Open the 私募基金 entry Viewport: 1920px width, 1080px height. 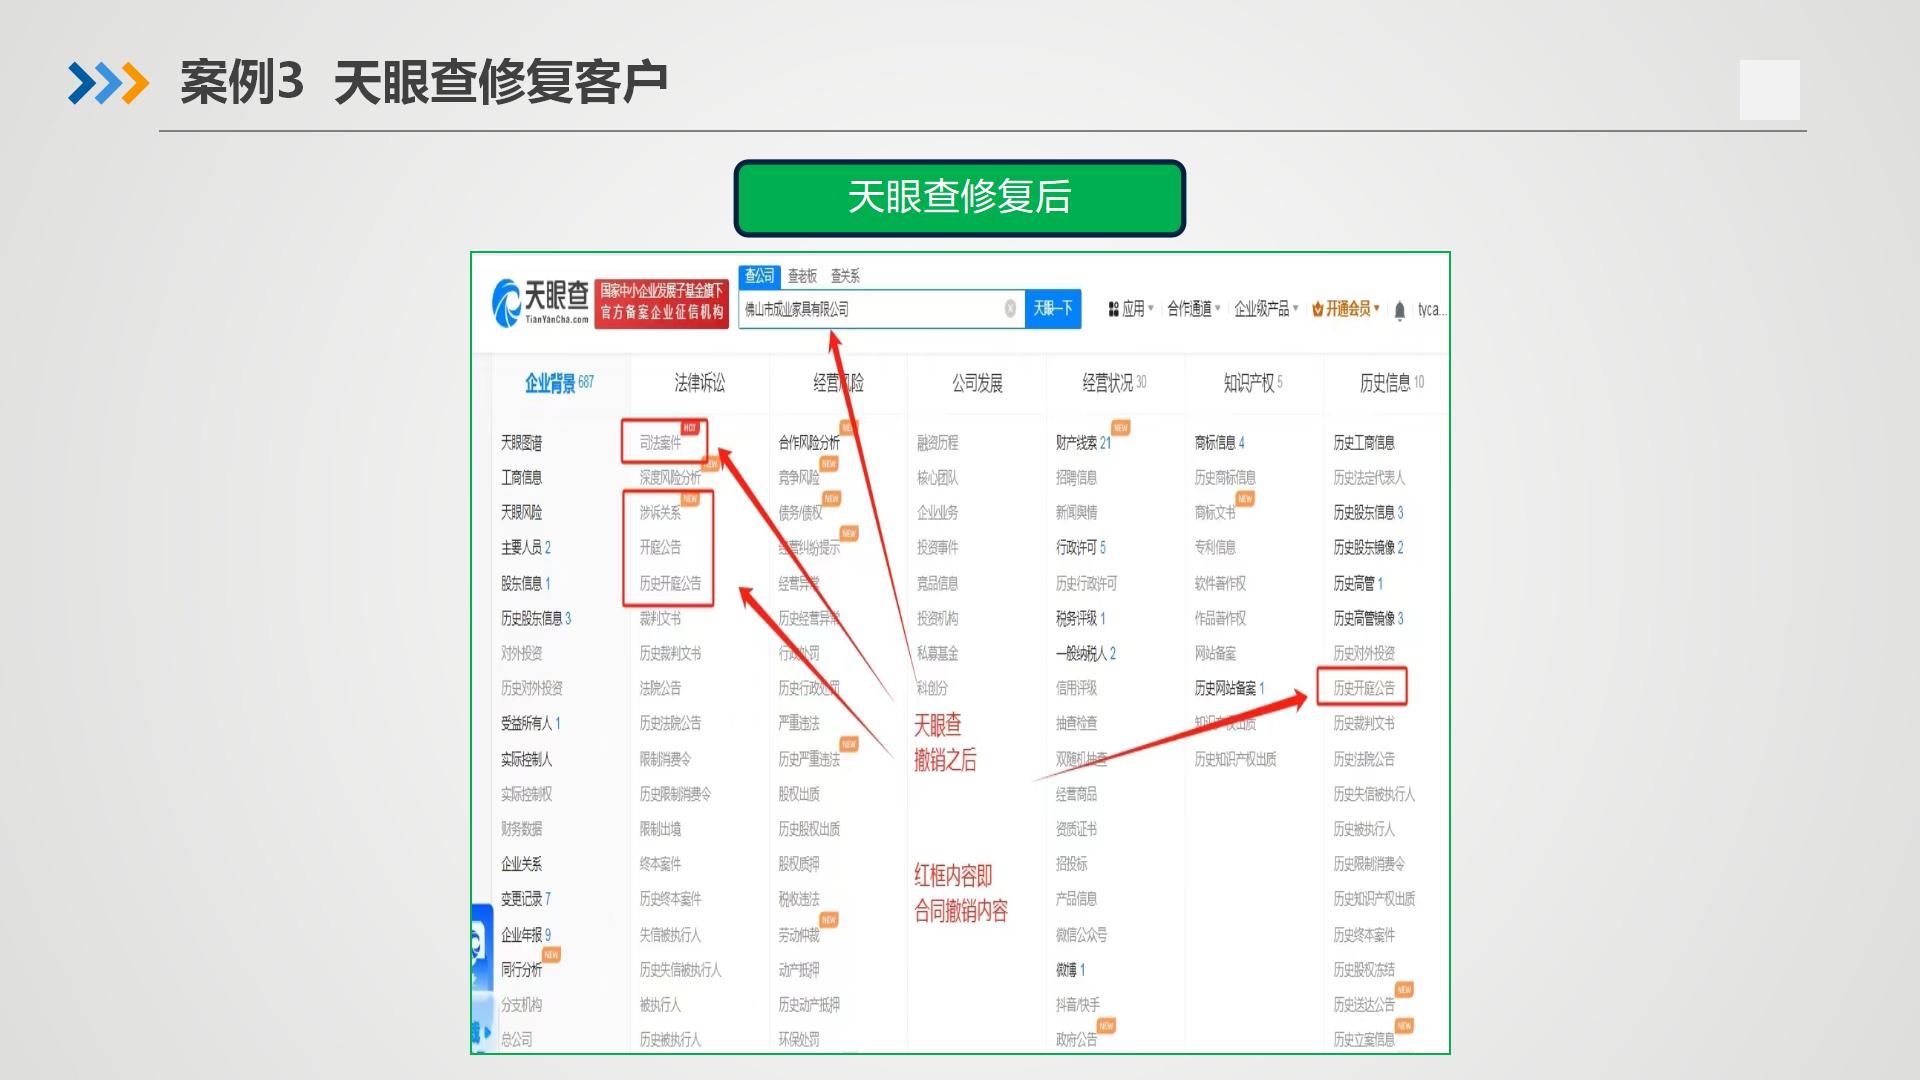937,654
